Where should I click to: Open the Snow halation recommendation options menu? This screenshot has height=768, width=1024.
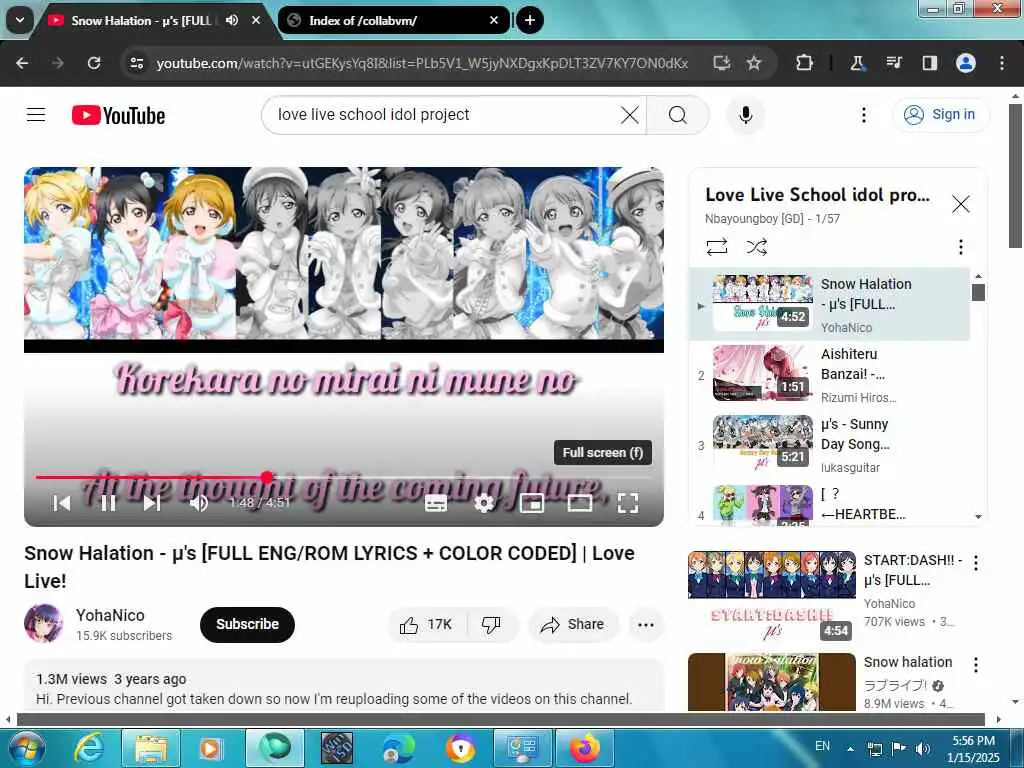pyautogui.click(x=976, y=665)
